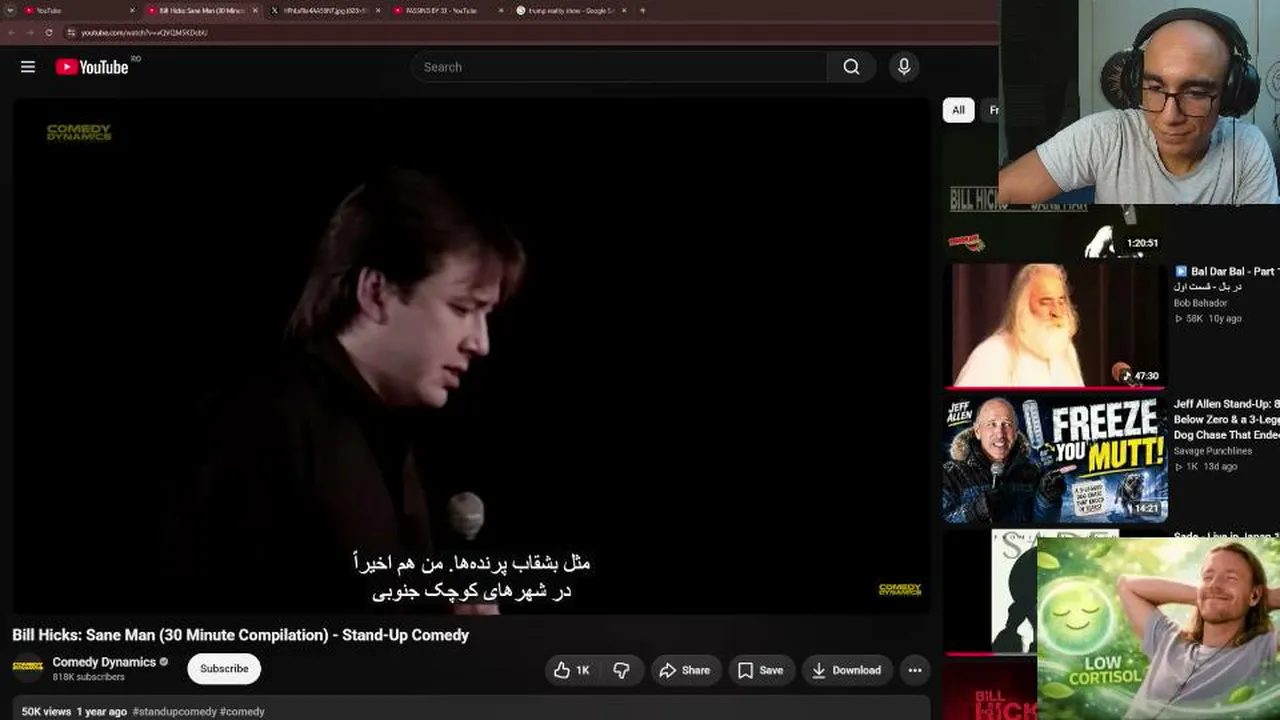Switch to the fourth tab with YouTube icon

pyautogui.click(x=447, y=11)
